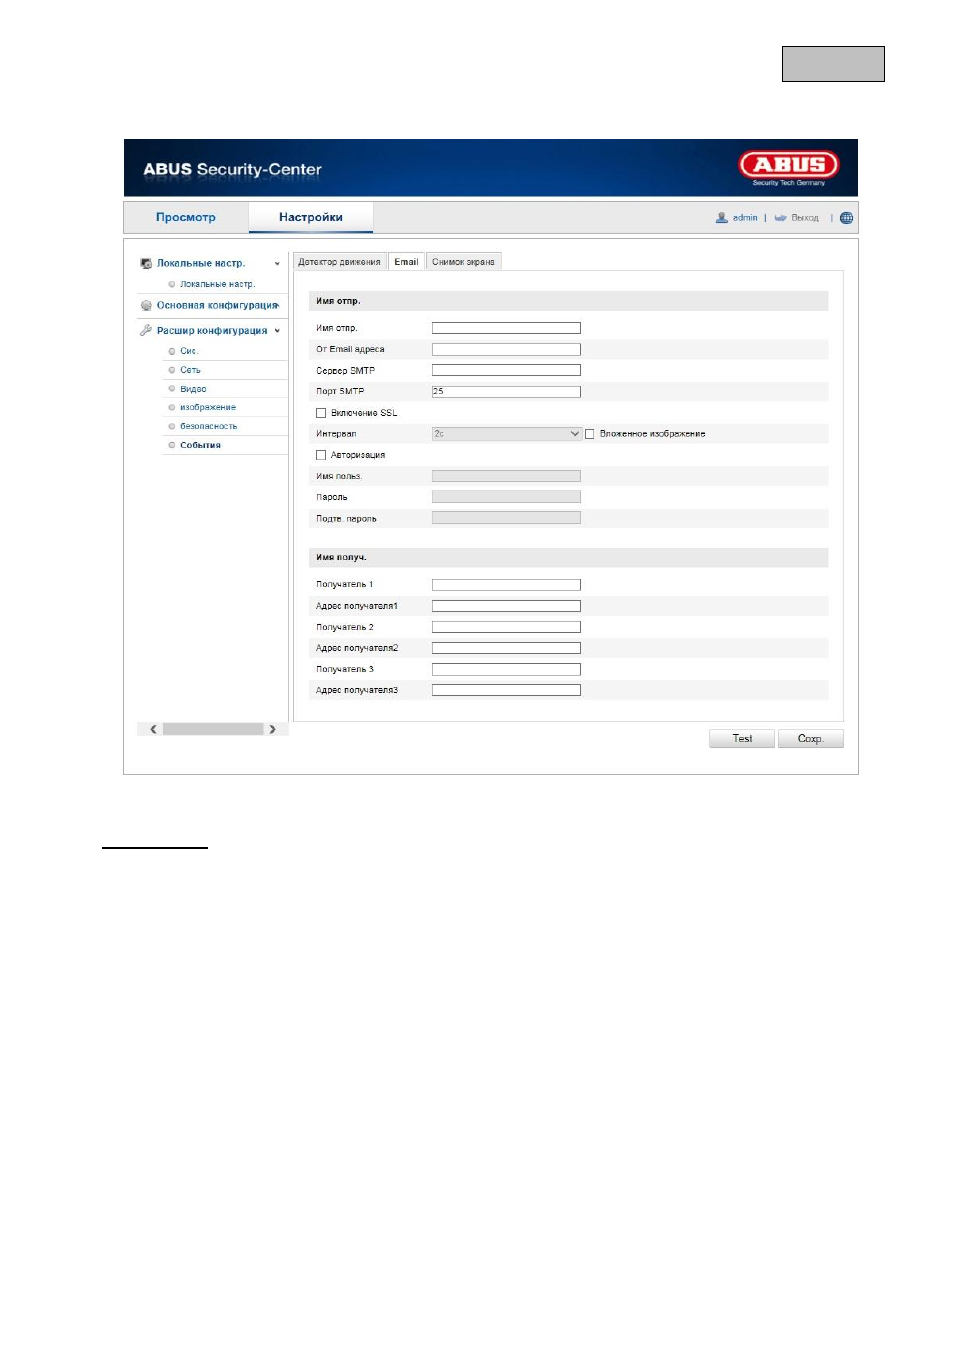Toggle the Вложенное изображение checkbox
Viewport: 955px width, 1350px height.
(x=590, y=434)
